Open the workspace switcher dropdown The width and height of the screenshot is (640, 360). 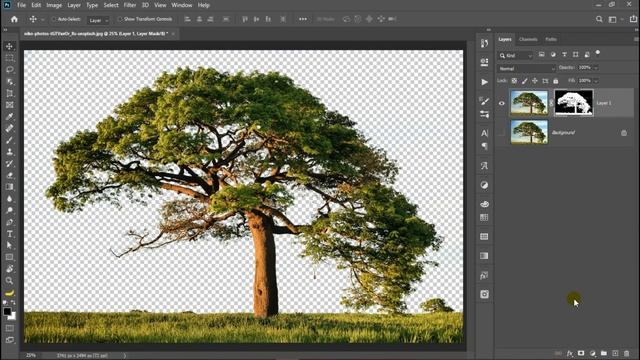pos(615,19)
